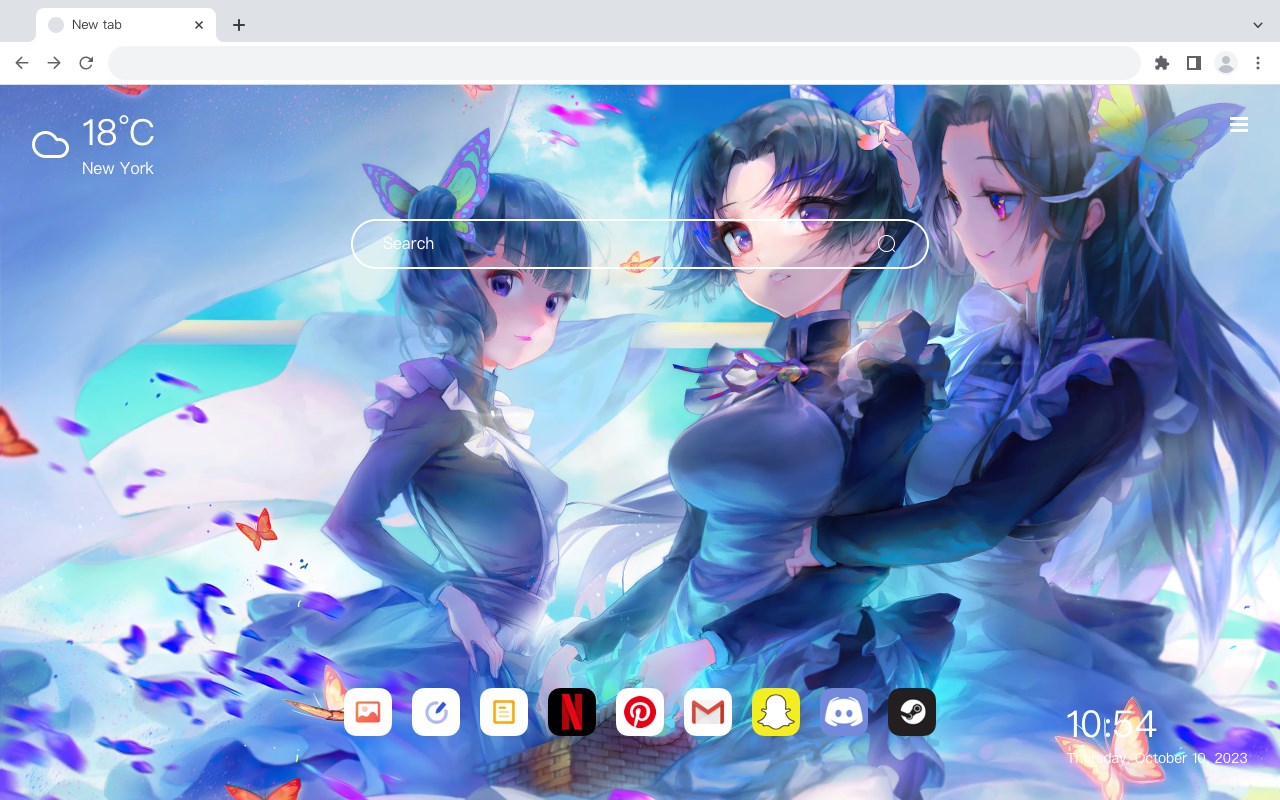Open a new tab with plus button

pos(238,25)
